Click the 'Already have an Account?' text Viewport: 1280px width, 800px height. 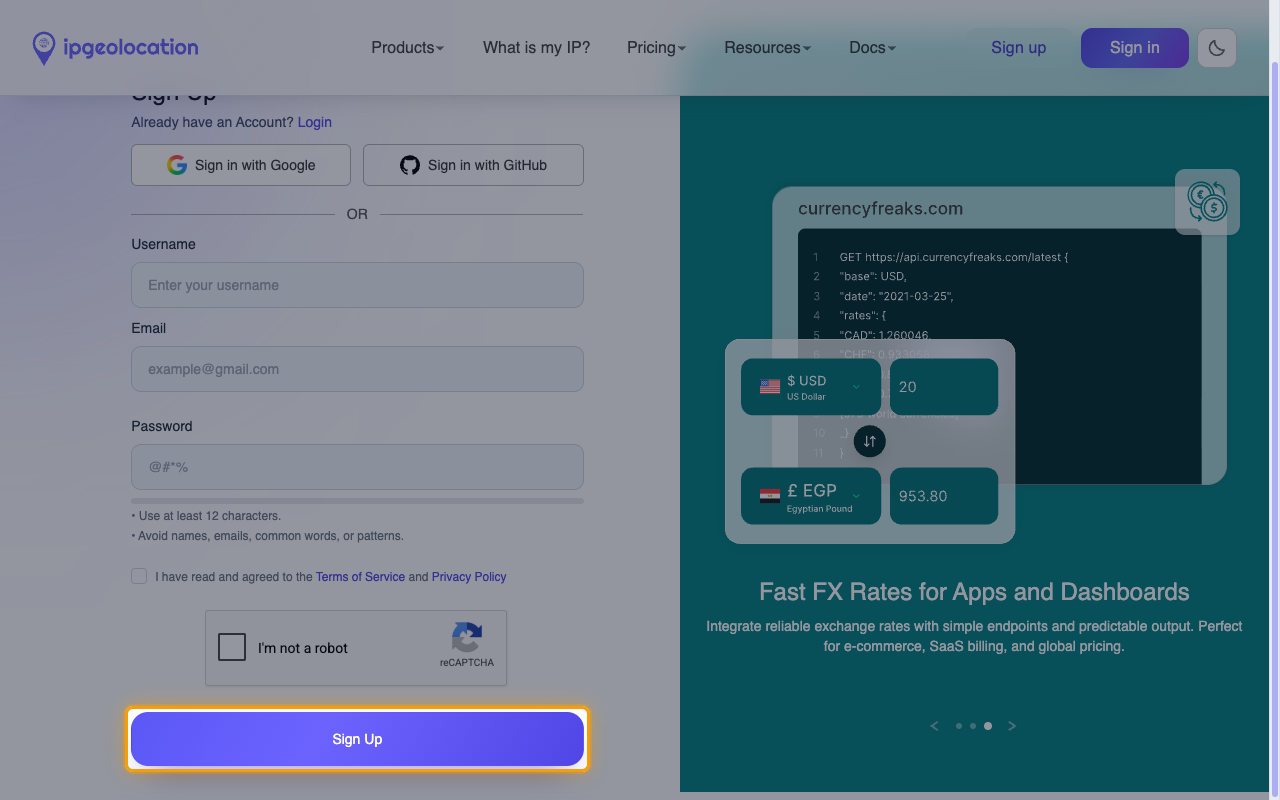click(213, 122)
